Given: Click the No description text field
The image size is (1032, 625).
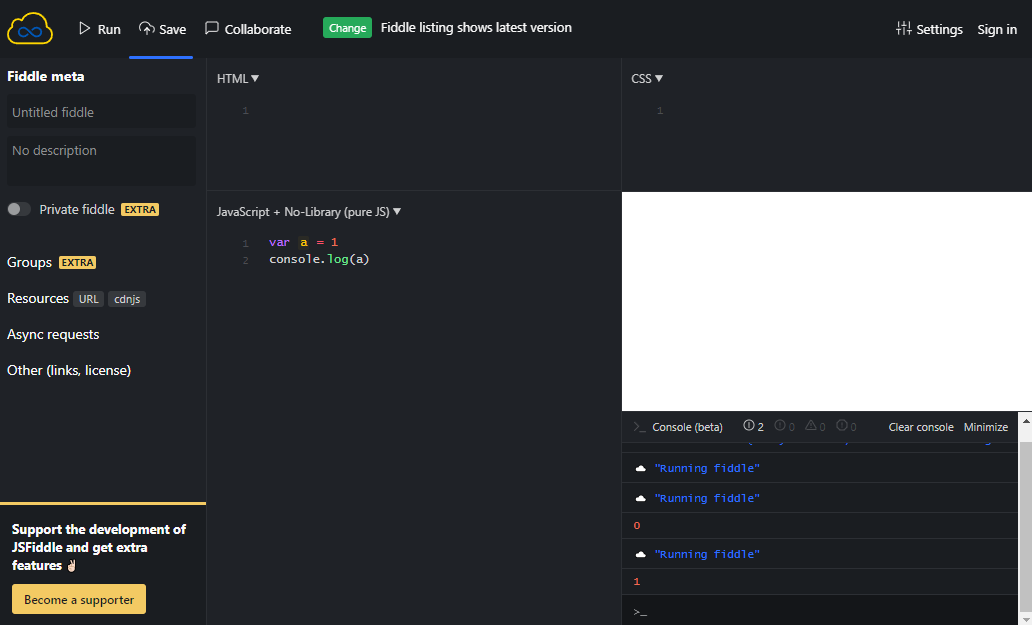Looking at the screenshot, I should point(101,161).
